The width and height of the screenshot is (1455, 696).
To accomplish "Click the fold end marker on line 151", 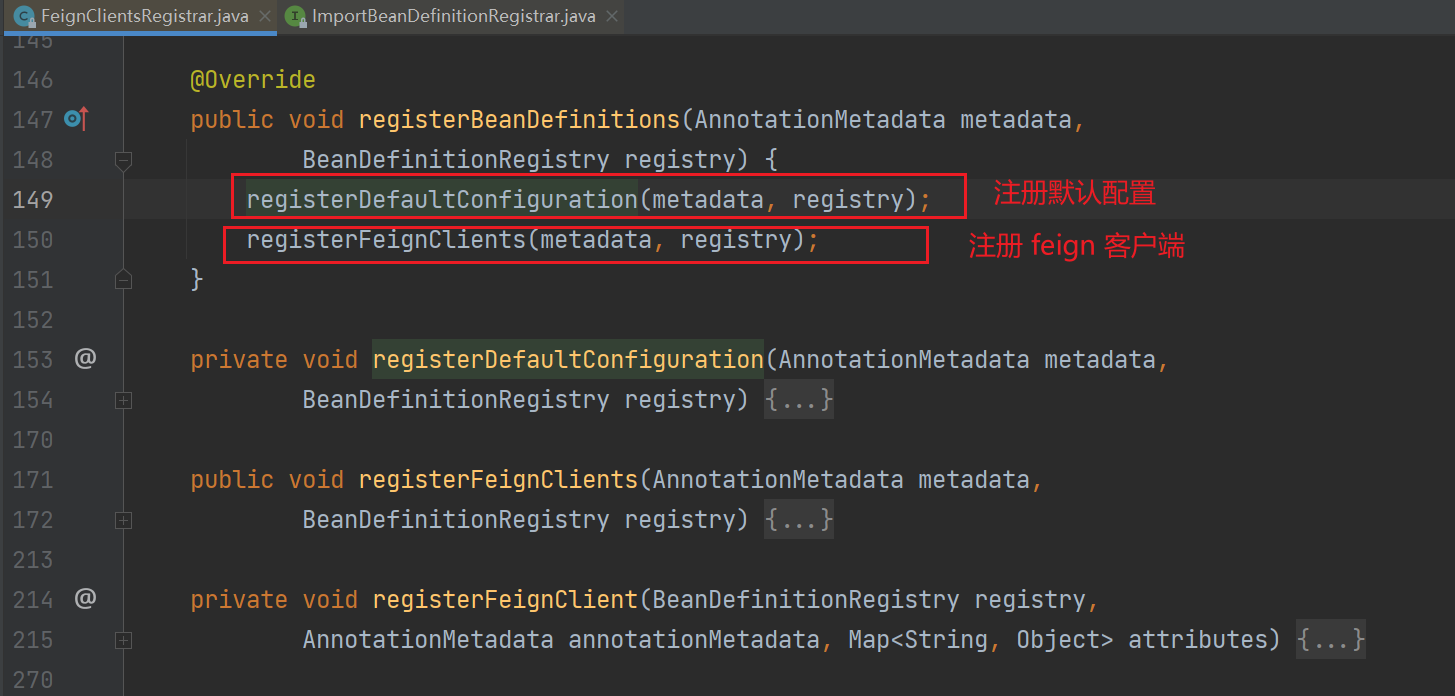I will click(123, 279).
